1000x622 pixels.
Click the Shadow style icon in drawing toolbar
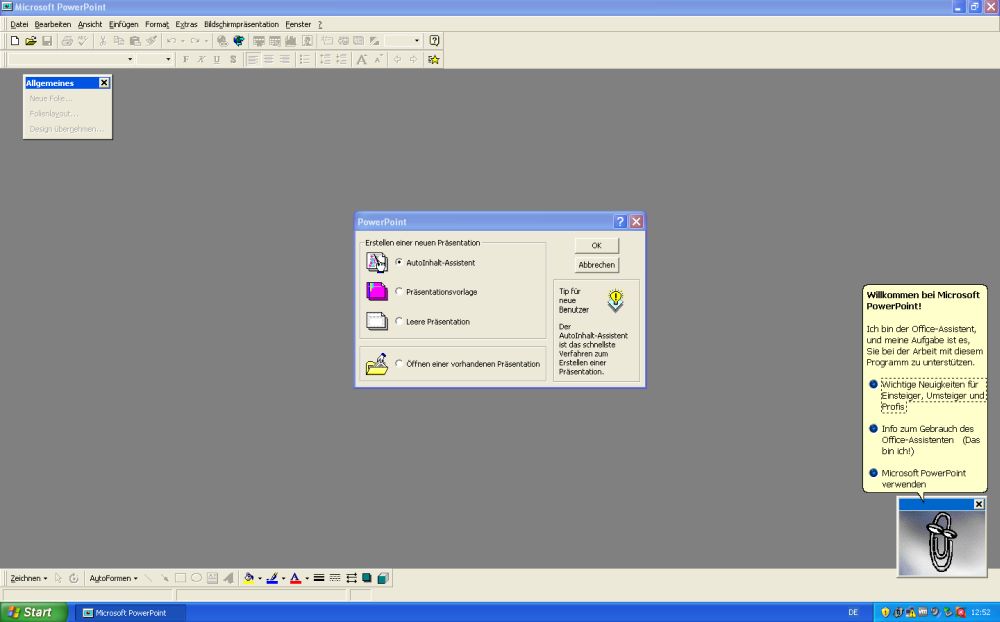(367, 578)
